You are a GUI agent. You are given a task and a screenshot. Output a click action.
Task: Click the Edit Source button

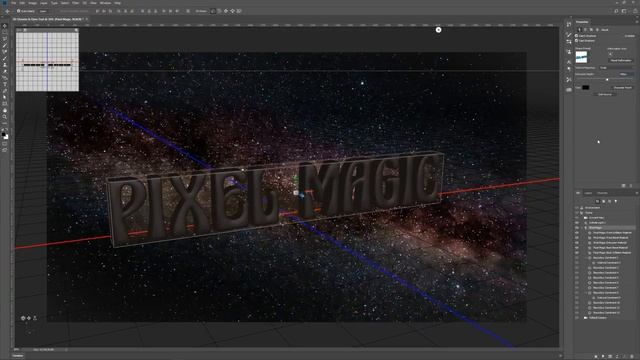click(x=605, y=94)
